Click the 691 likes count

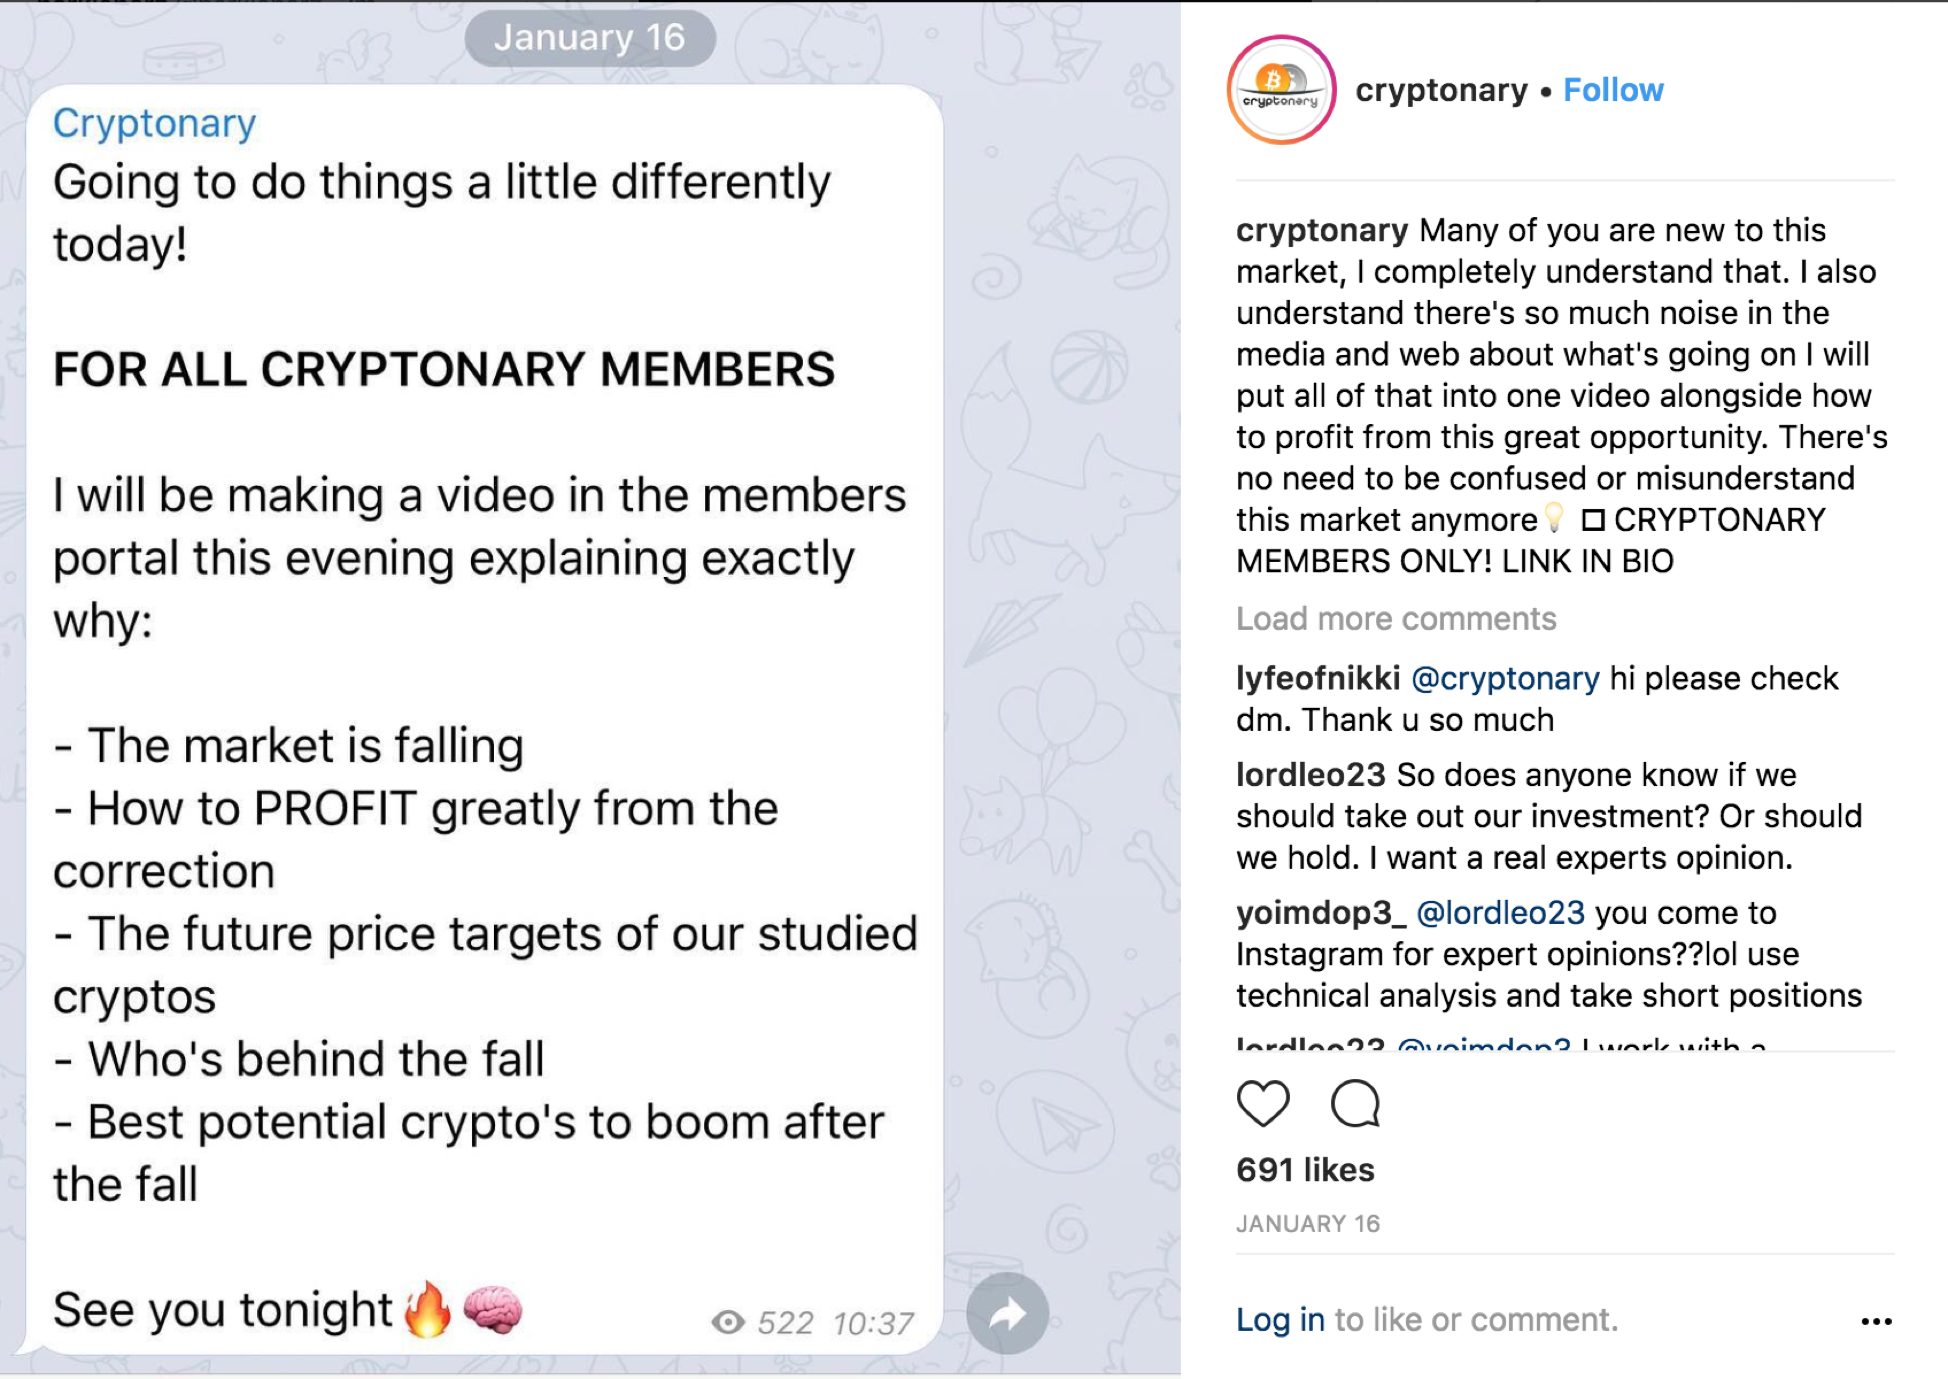point(1305,1170)
